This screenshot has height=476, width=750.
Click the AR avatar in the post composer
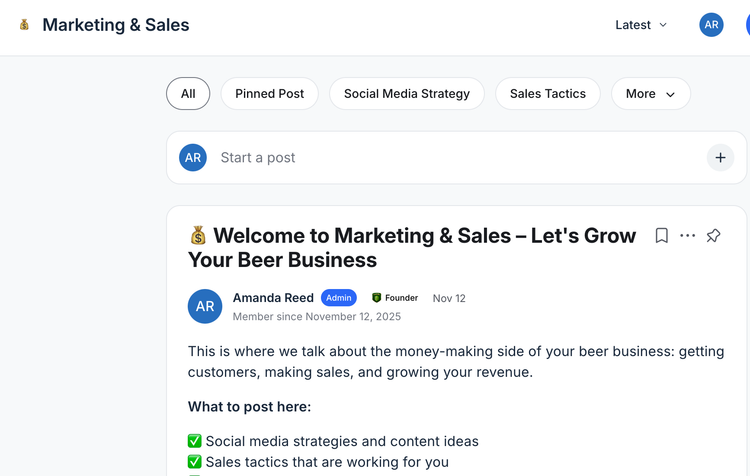click(x=193, y=158)
